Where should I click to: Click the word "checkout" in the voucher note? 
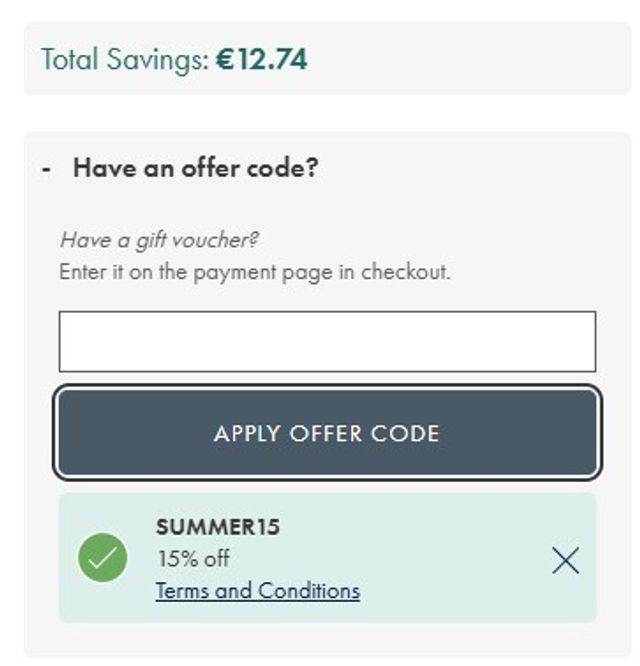tap(405, 271)
